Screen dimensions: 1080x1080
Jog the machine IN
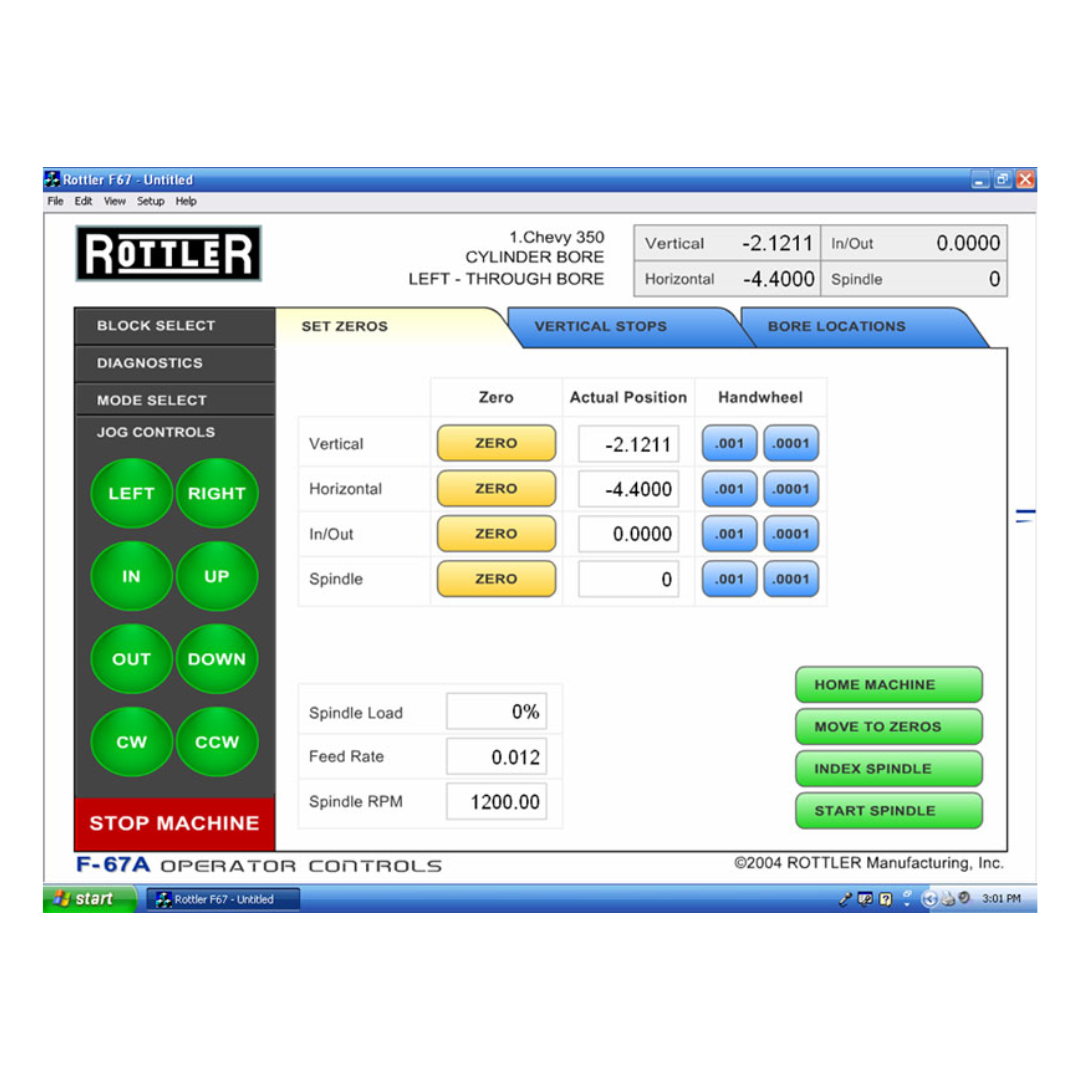131,576
